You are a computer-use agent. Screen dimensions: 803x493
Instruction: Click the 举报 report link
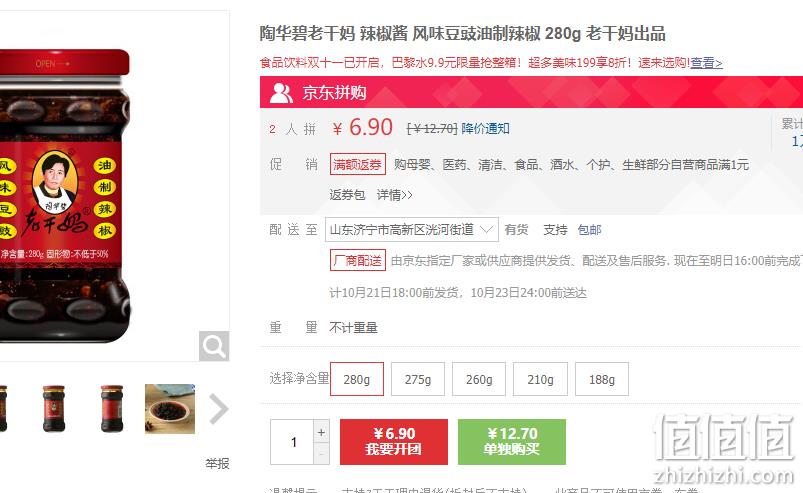[217, 464]
